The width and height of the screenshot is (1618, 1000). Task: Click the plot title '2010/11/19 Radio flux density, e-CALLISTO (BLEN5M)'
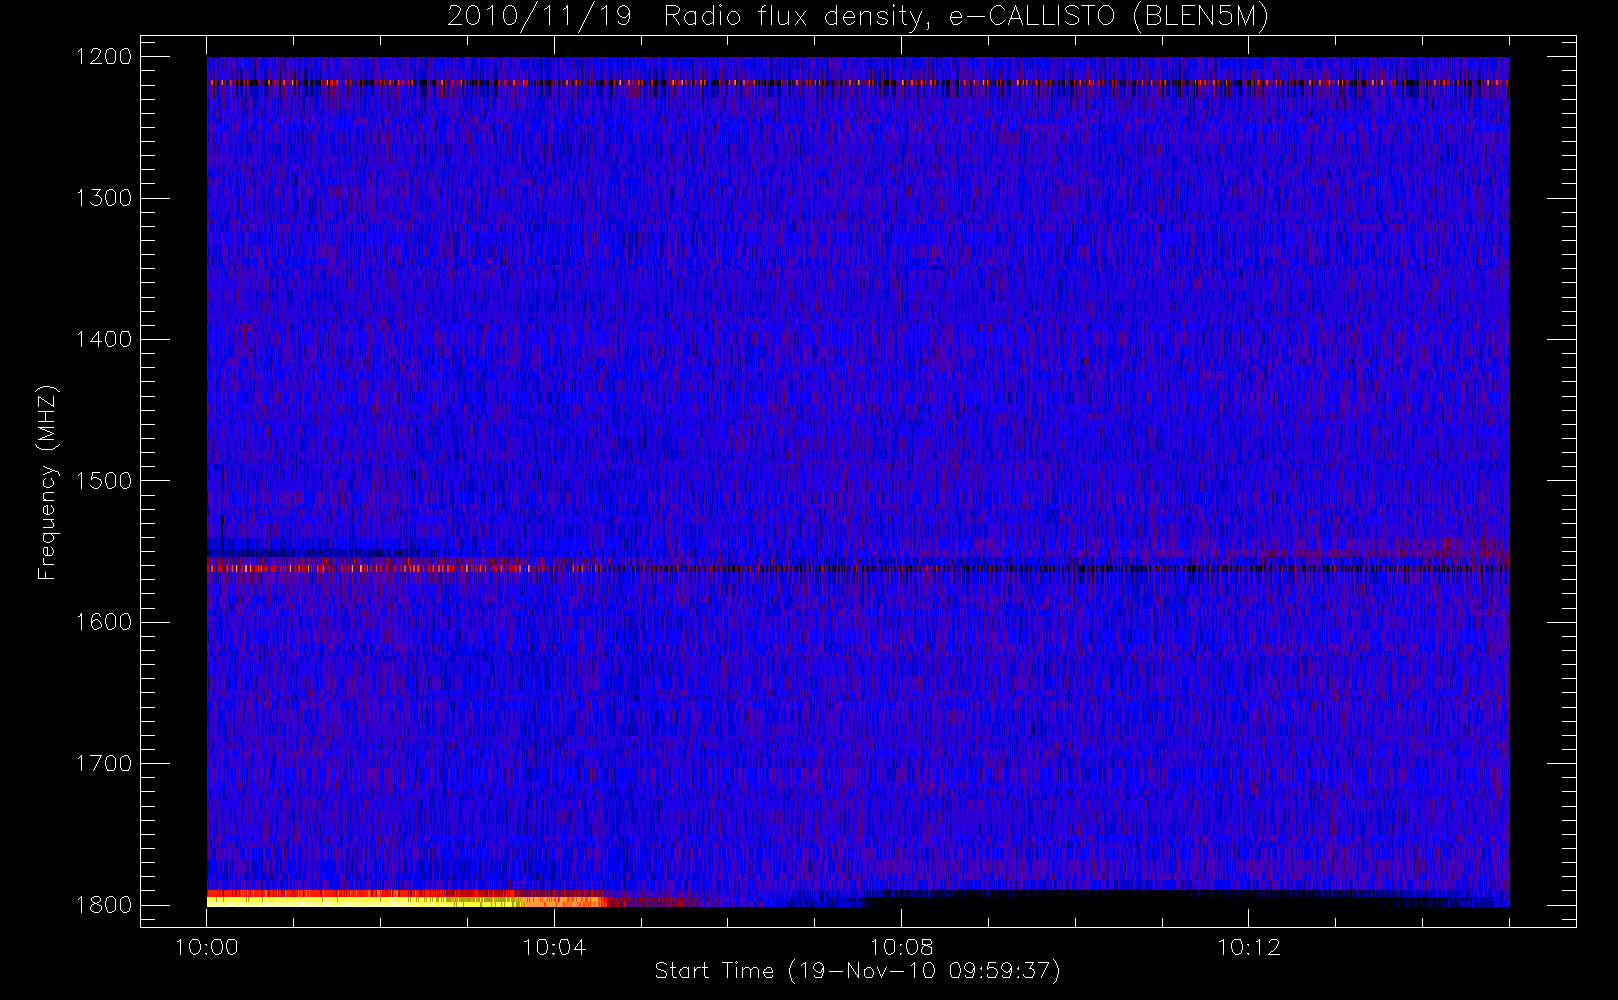point(858,17)
